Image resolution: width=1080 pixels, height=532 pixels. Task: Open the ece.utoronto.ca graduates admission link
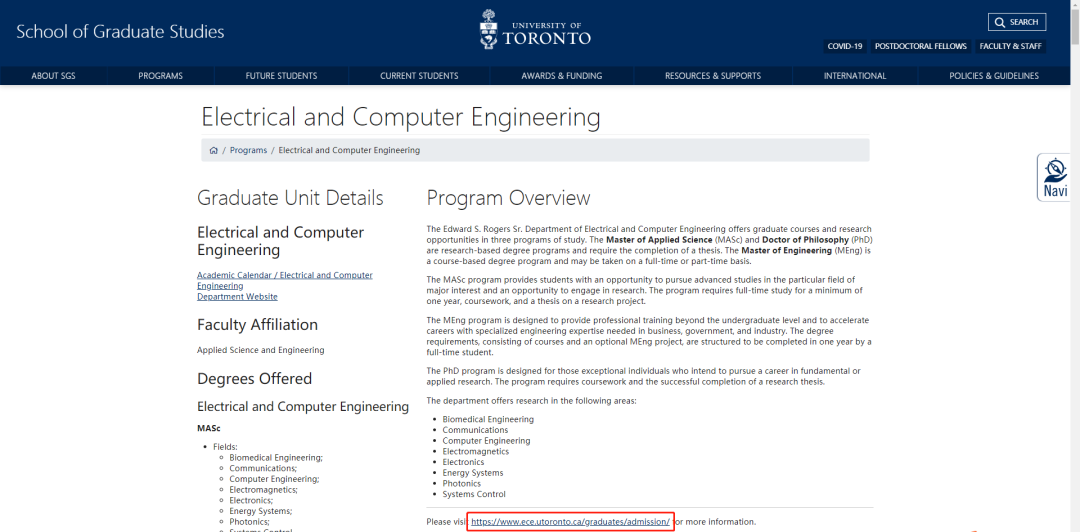point(570,522)
